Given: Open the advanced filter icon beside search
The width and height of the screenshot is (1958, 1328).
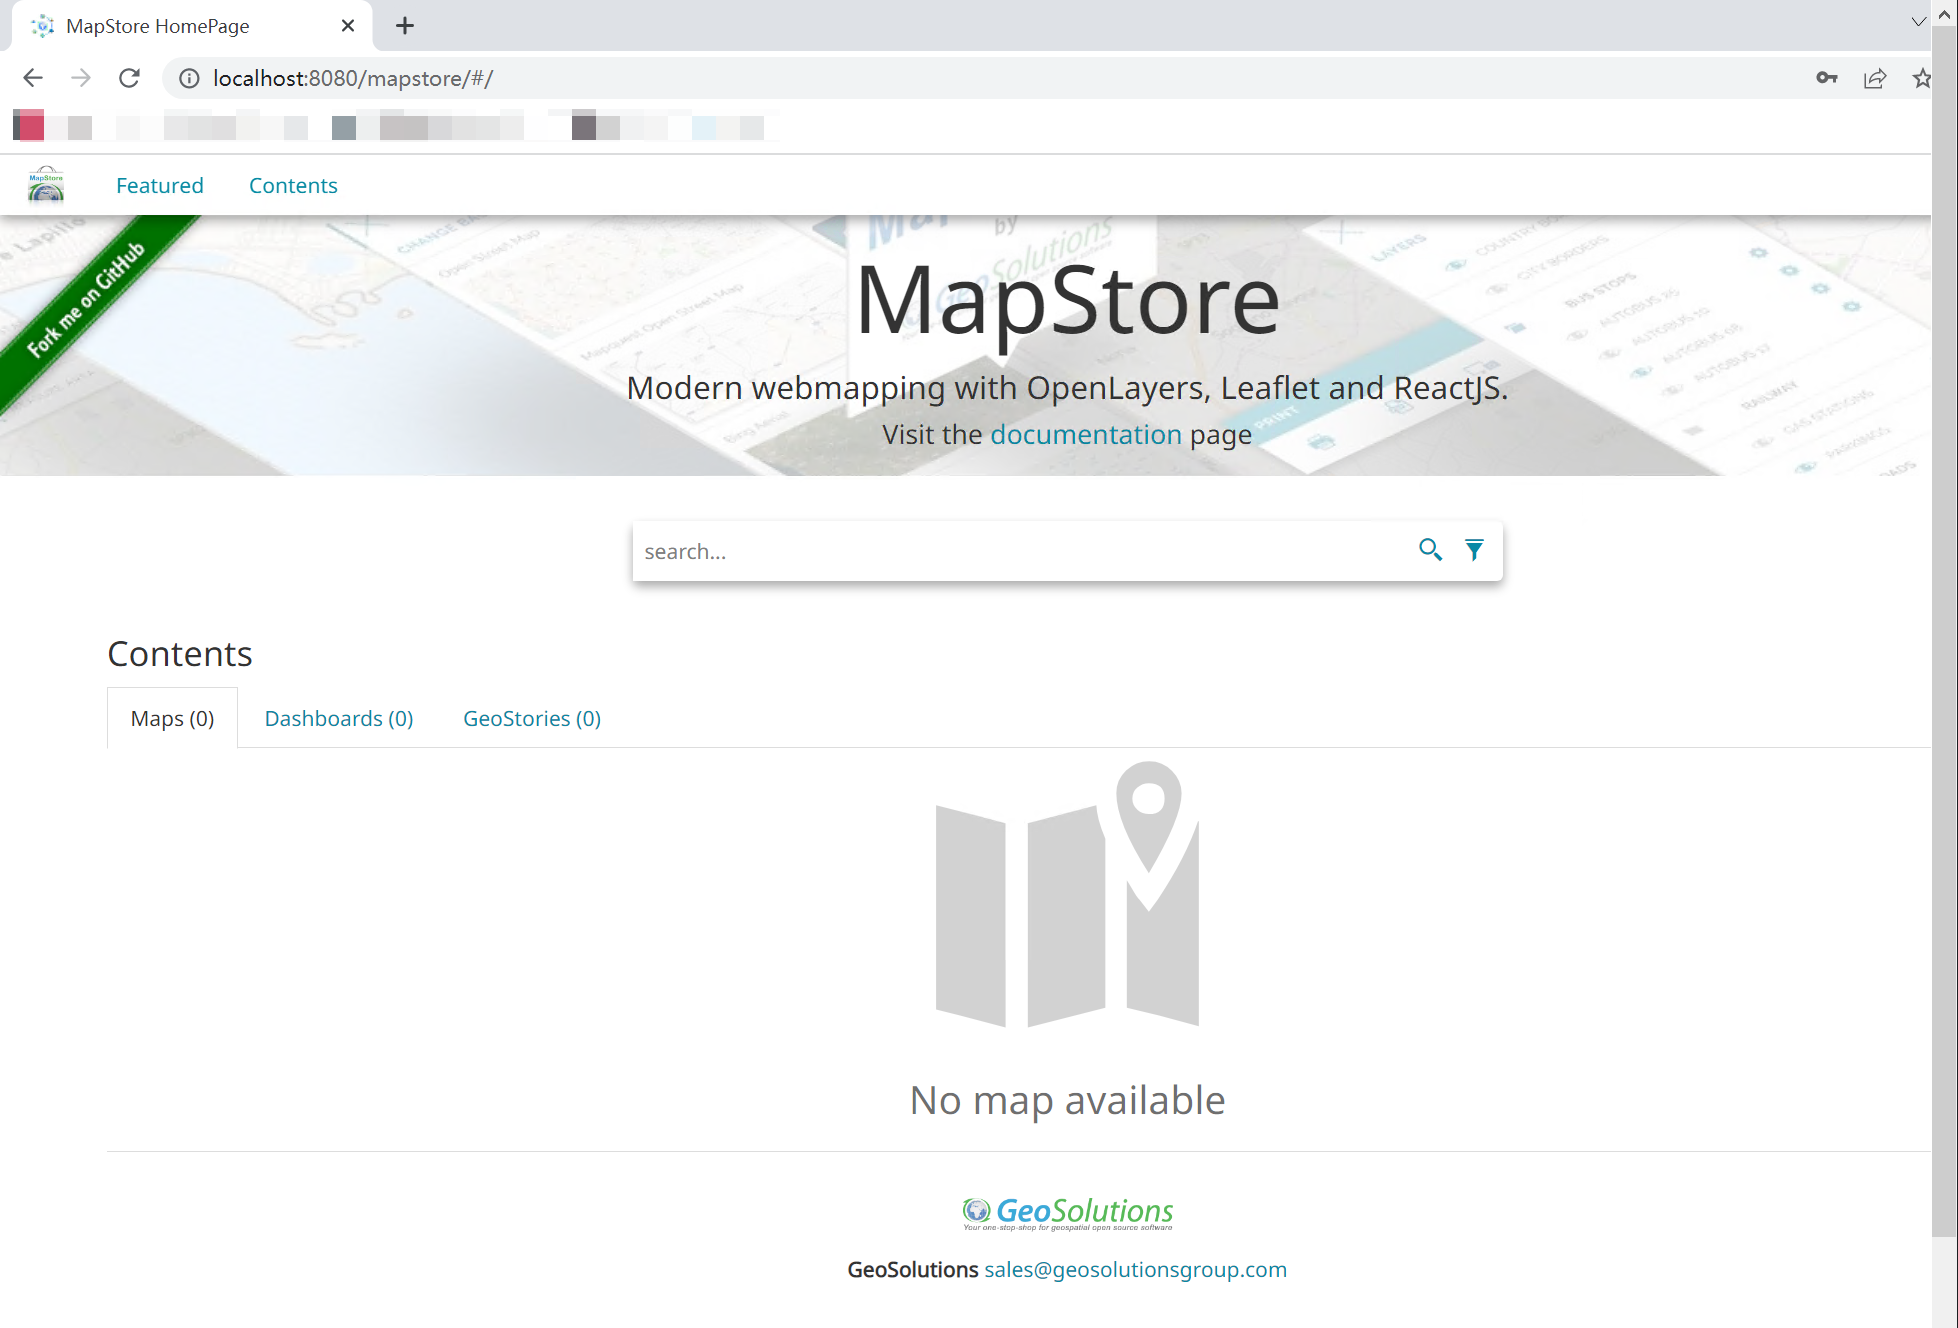Looking at the screenshot, I should click(x=1475, y=550).
